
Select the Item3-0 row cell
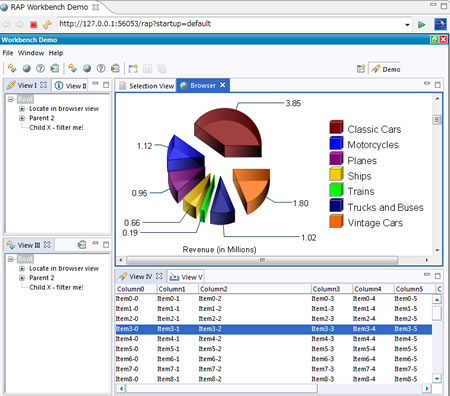pyautogui.click(x=127, y=329)
